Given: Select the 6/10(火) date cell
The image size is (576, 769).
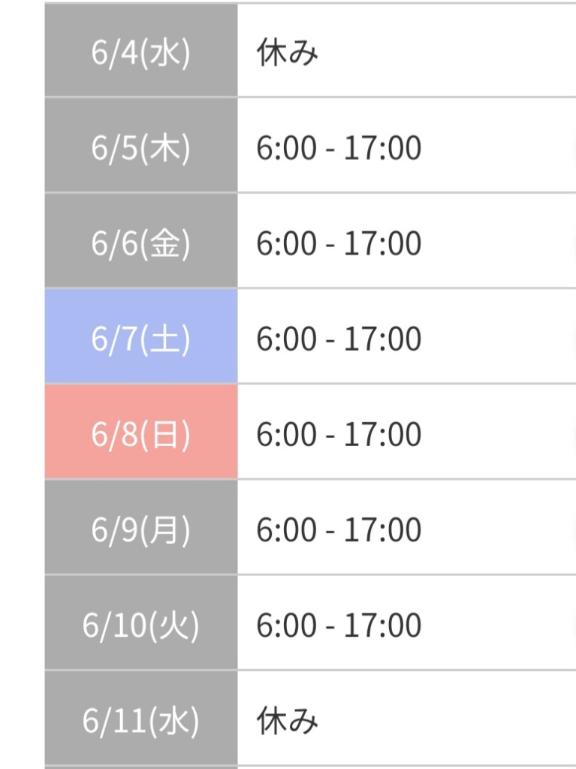Looking at the screenshot, I should 141,623.
